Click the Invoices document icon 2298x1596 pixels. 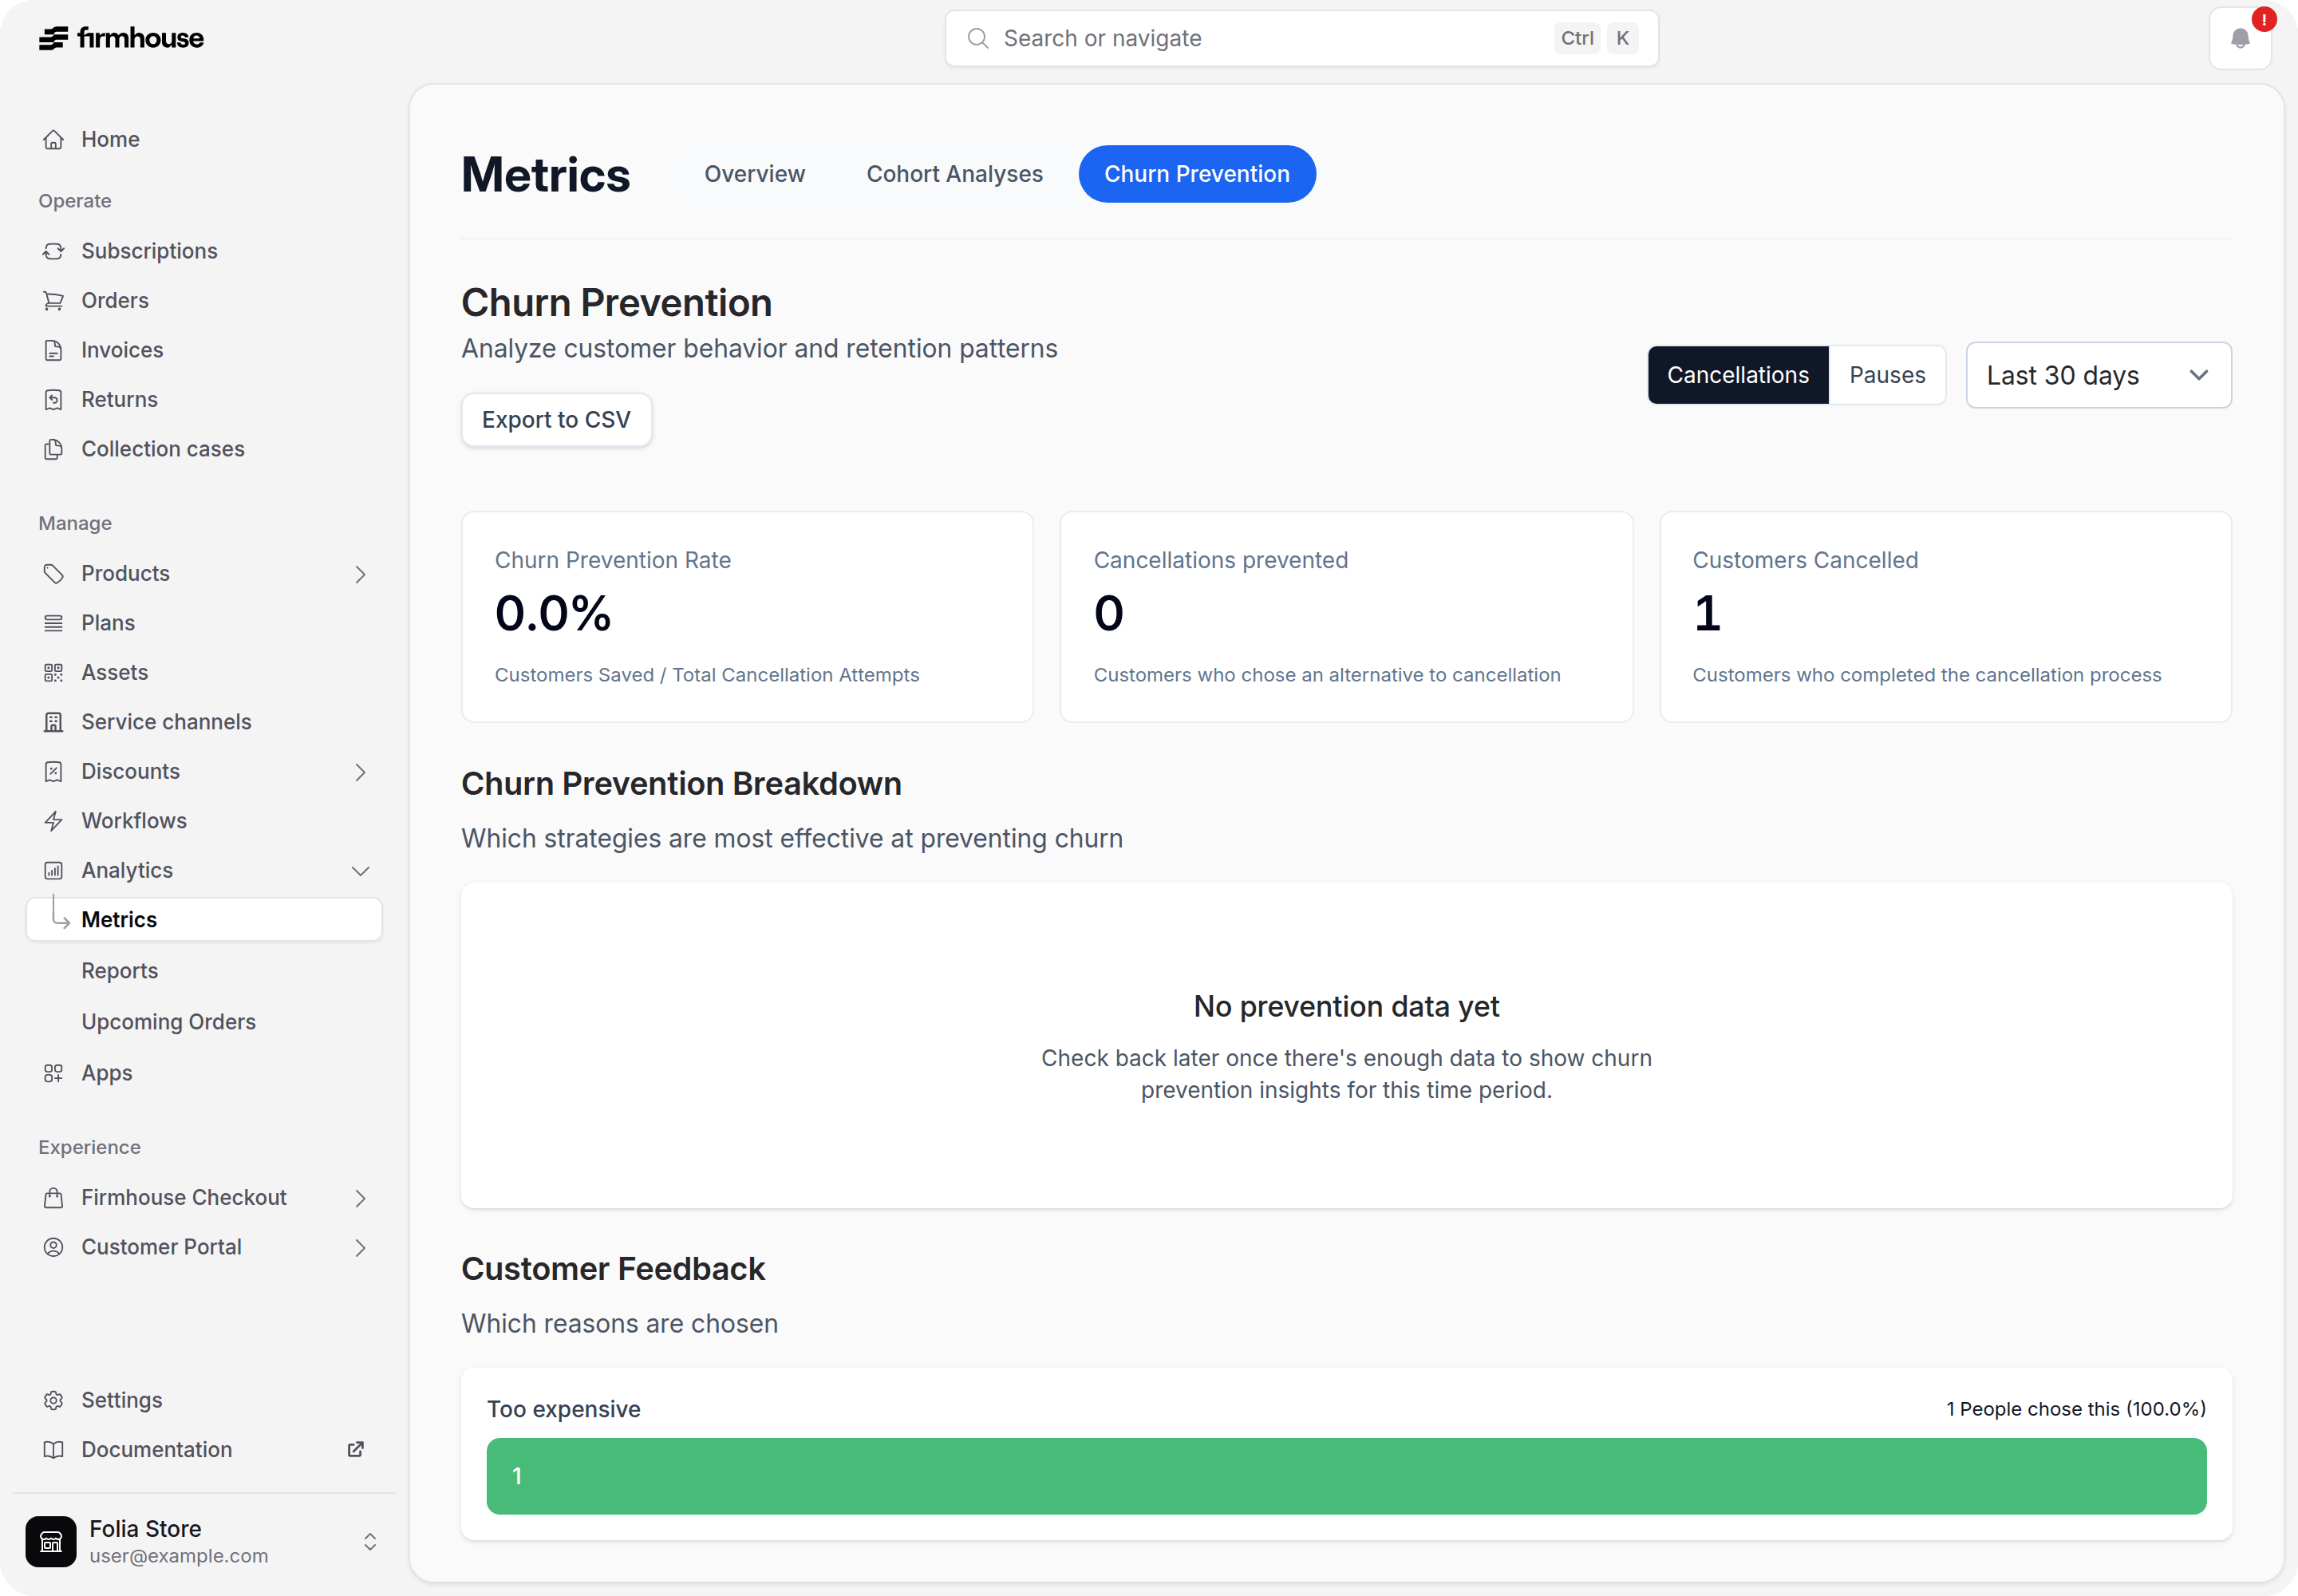(54, 350)
